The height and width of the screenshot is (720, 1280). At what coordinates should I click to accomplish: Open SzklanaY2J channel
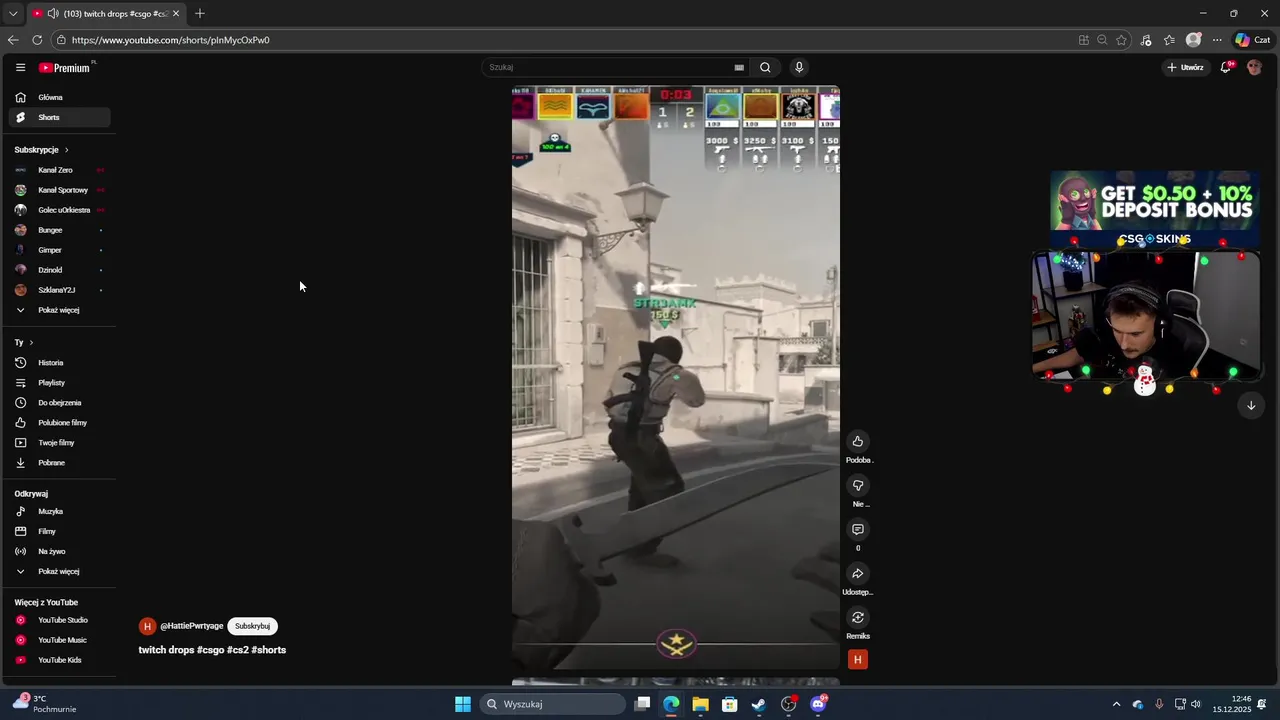(60, 290)
